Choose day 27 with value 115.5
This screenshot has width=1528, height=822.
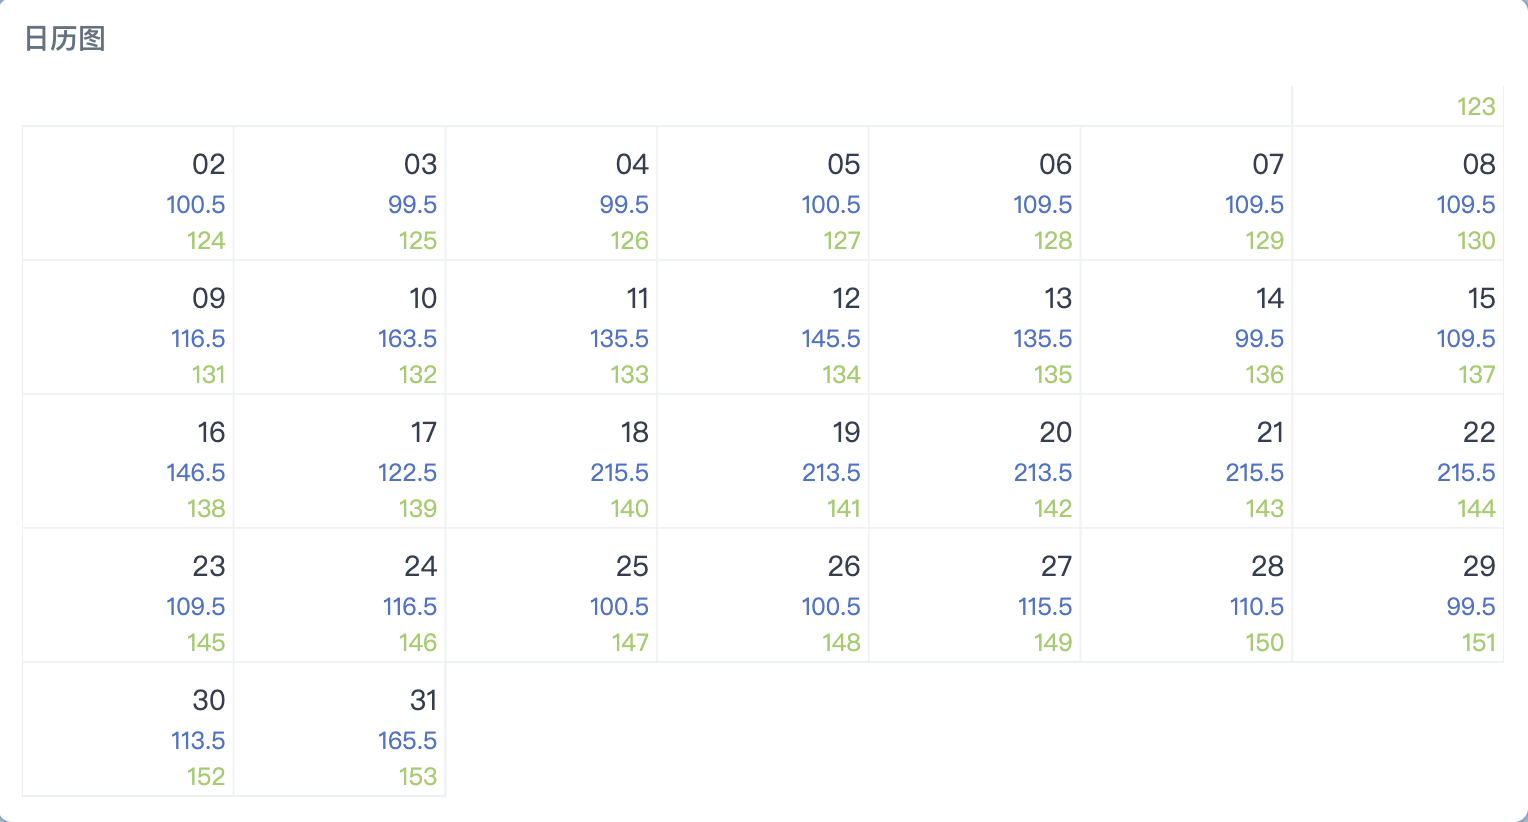[x=975, y=595]
